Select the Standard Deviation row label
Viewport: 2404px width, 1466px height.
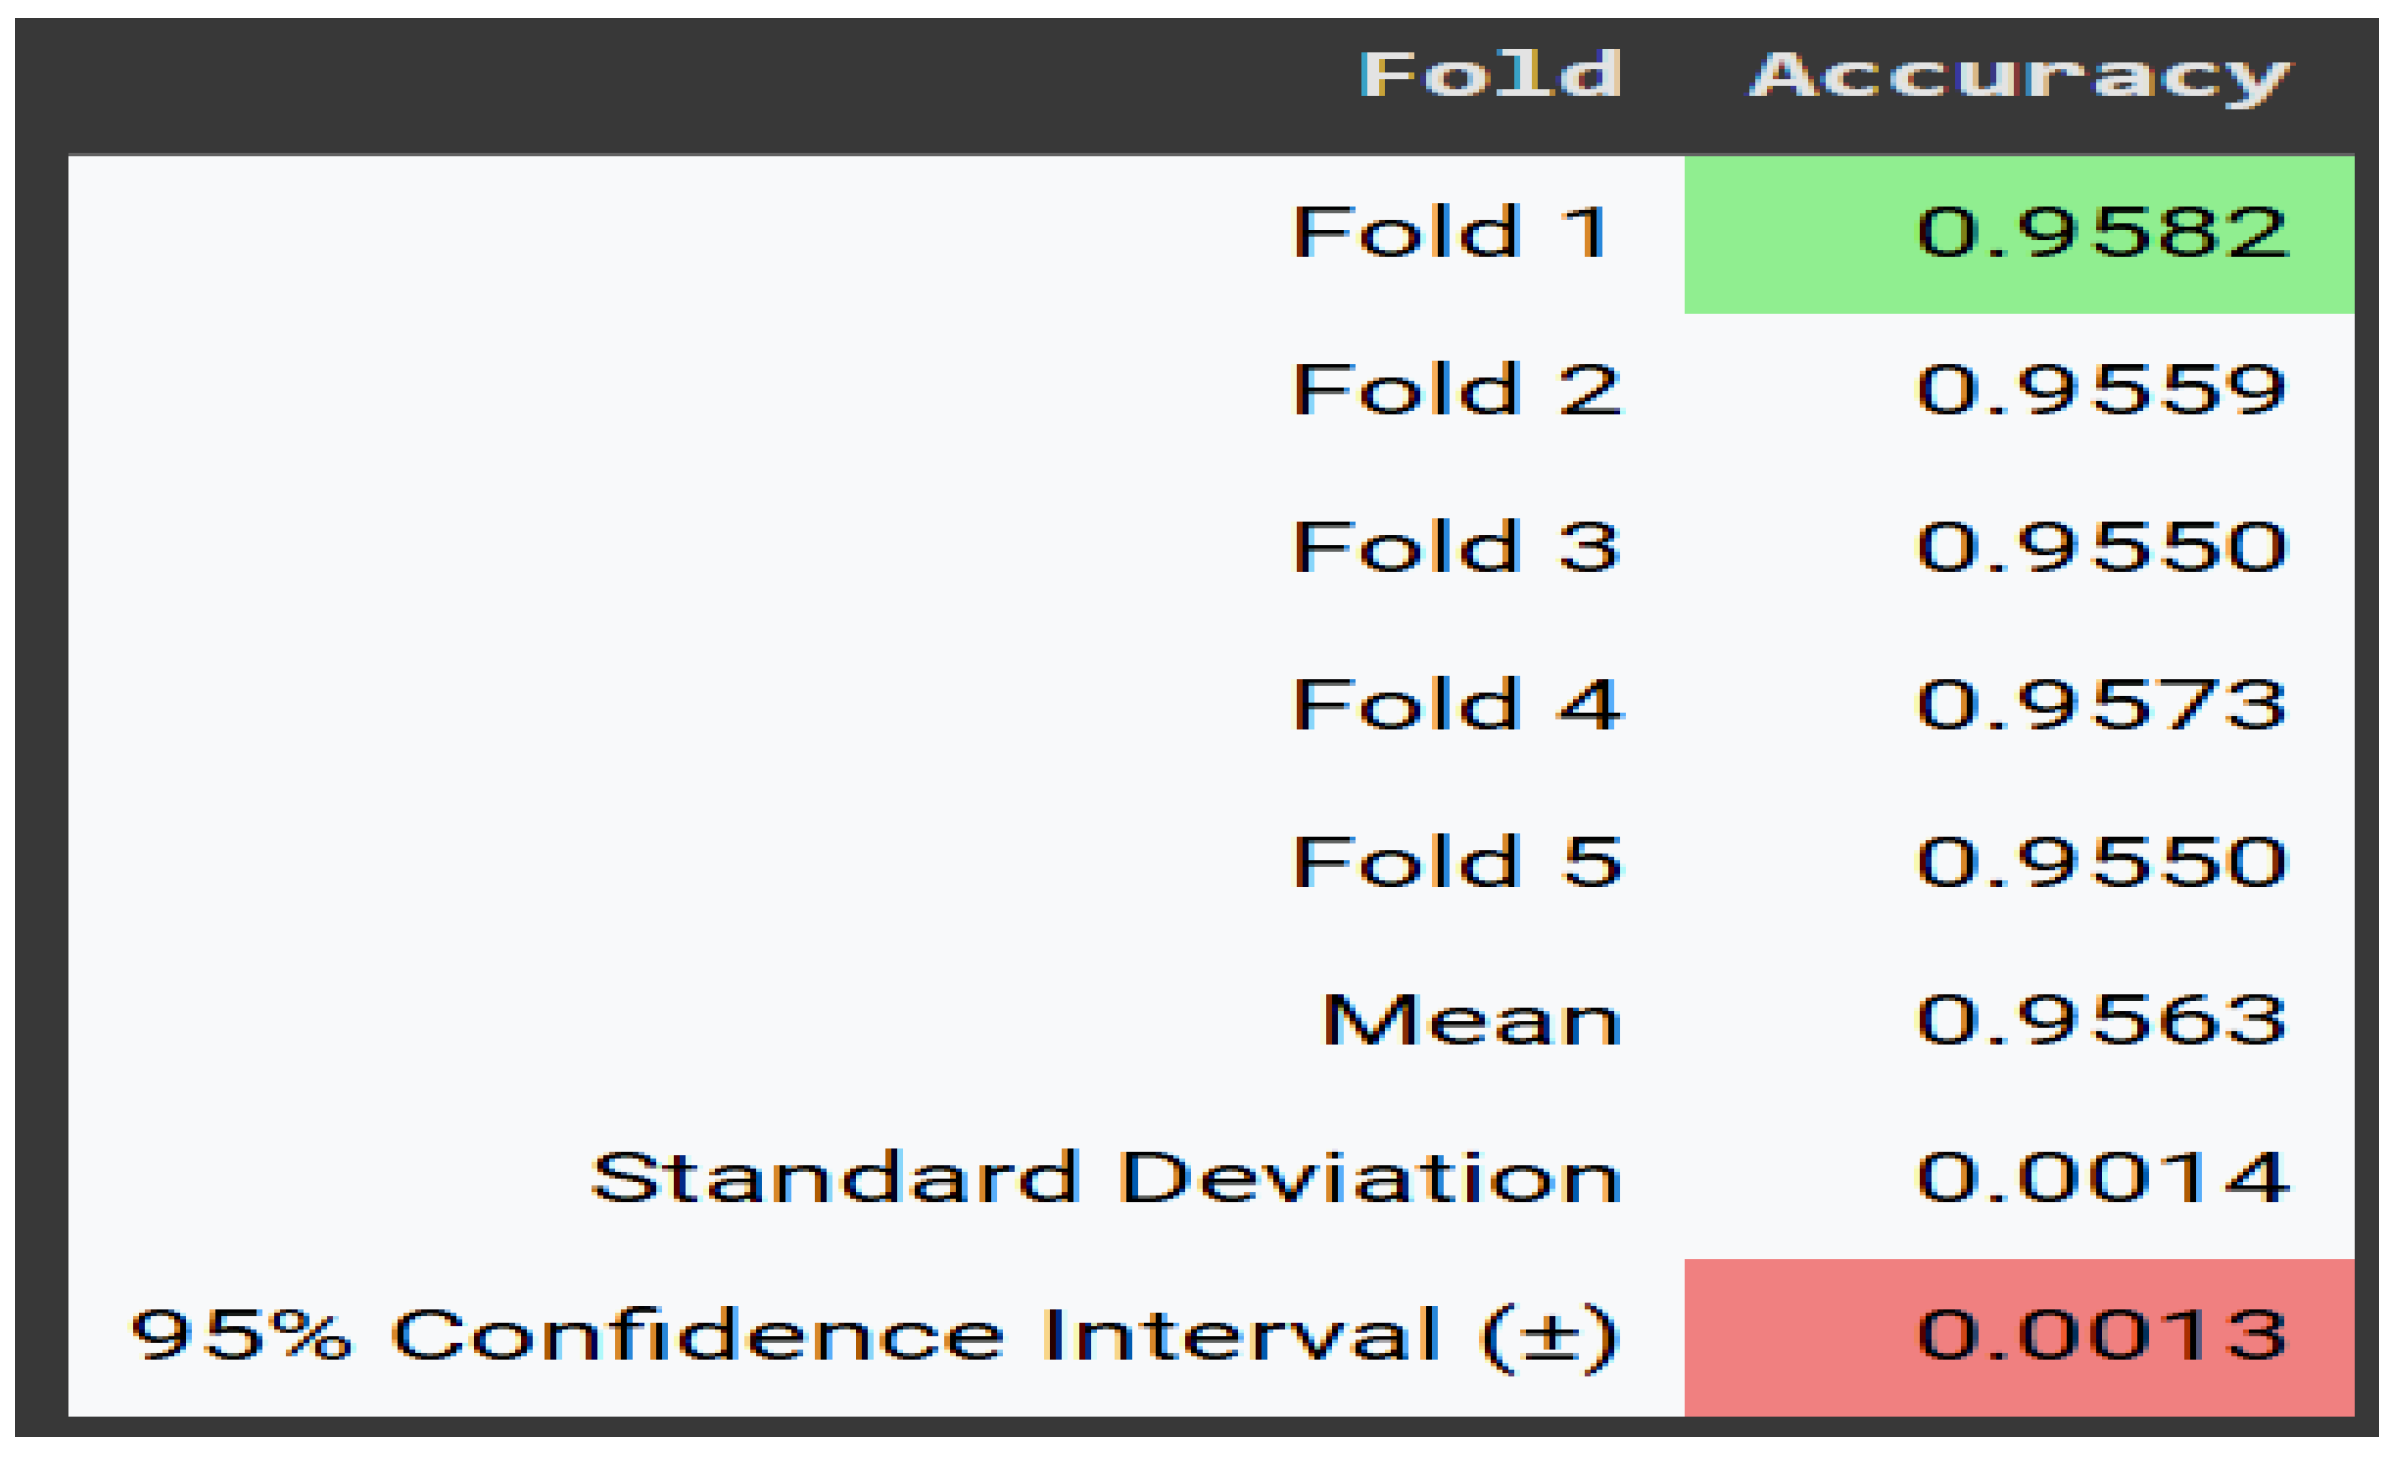[x=1105, y=1177]
